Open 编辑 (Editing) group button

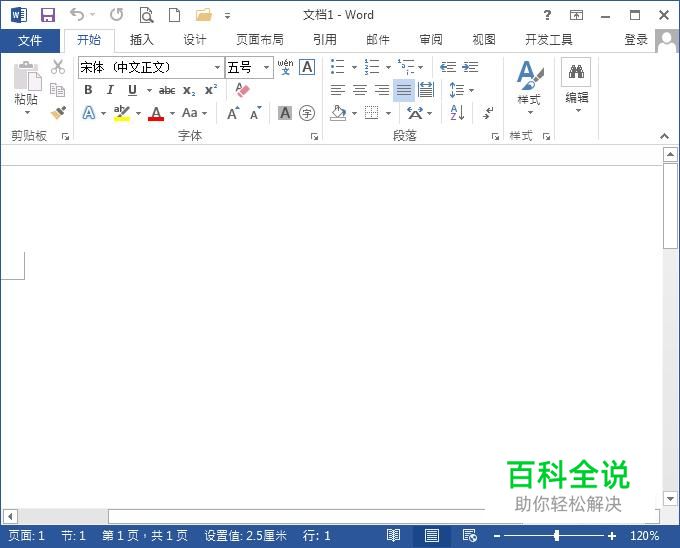pos(576,87)
